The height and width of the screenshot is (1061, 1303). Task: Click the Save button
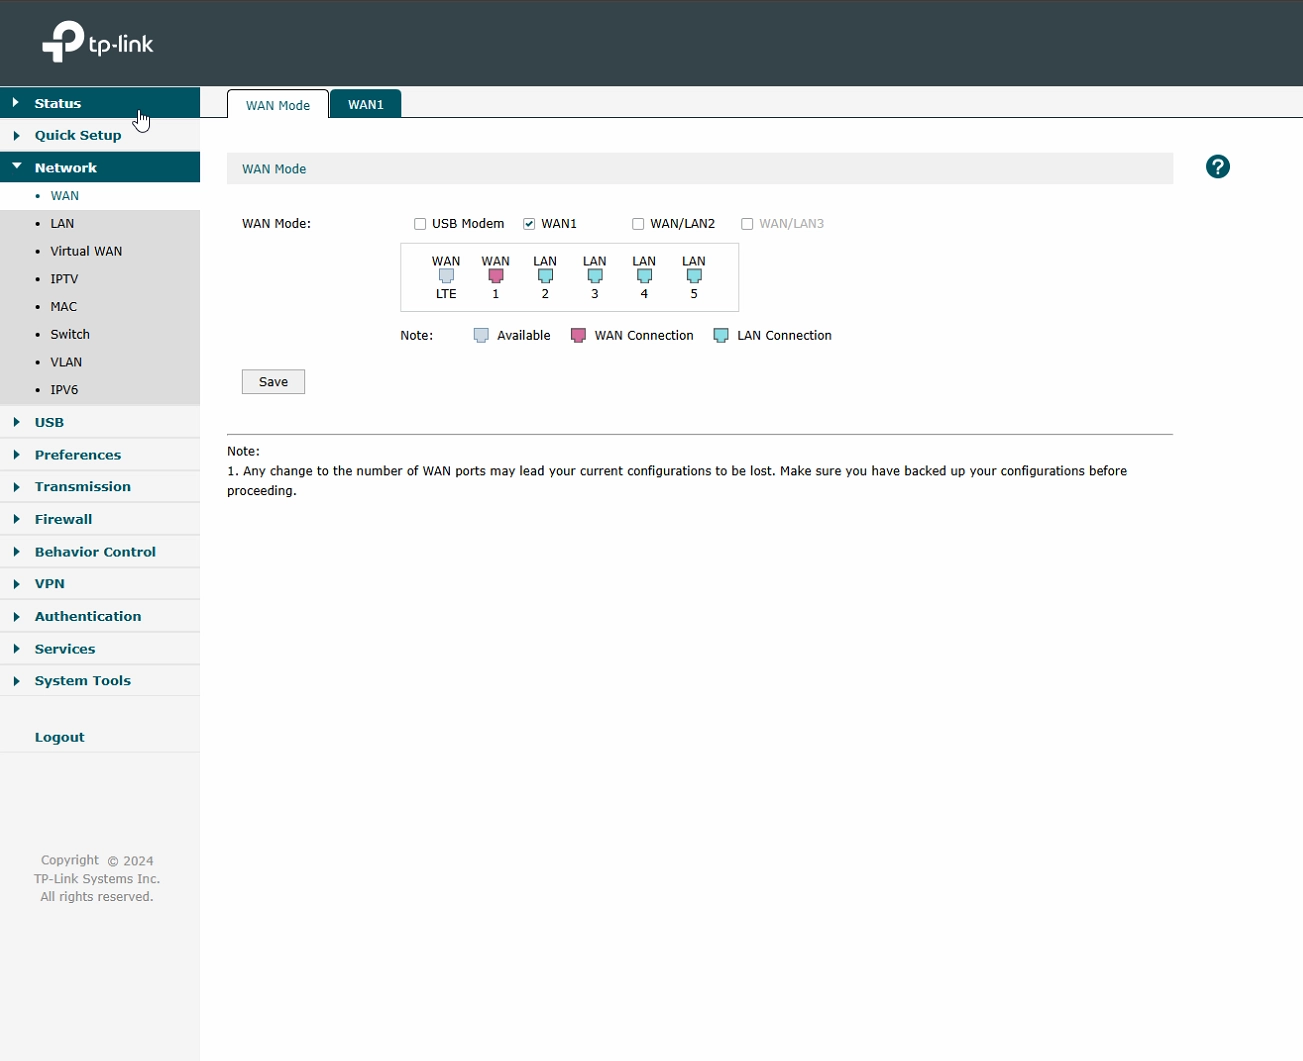273,382
